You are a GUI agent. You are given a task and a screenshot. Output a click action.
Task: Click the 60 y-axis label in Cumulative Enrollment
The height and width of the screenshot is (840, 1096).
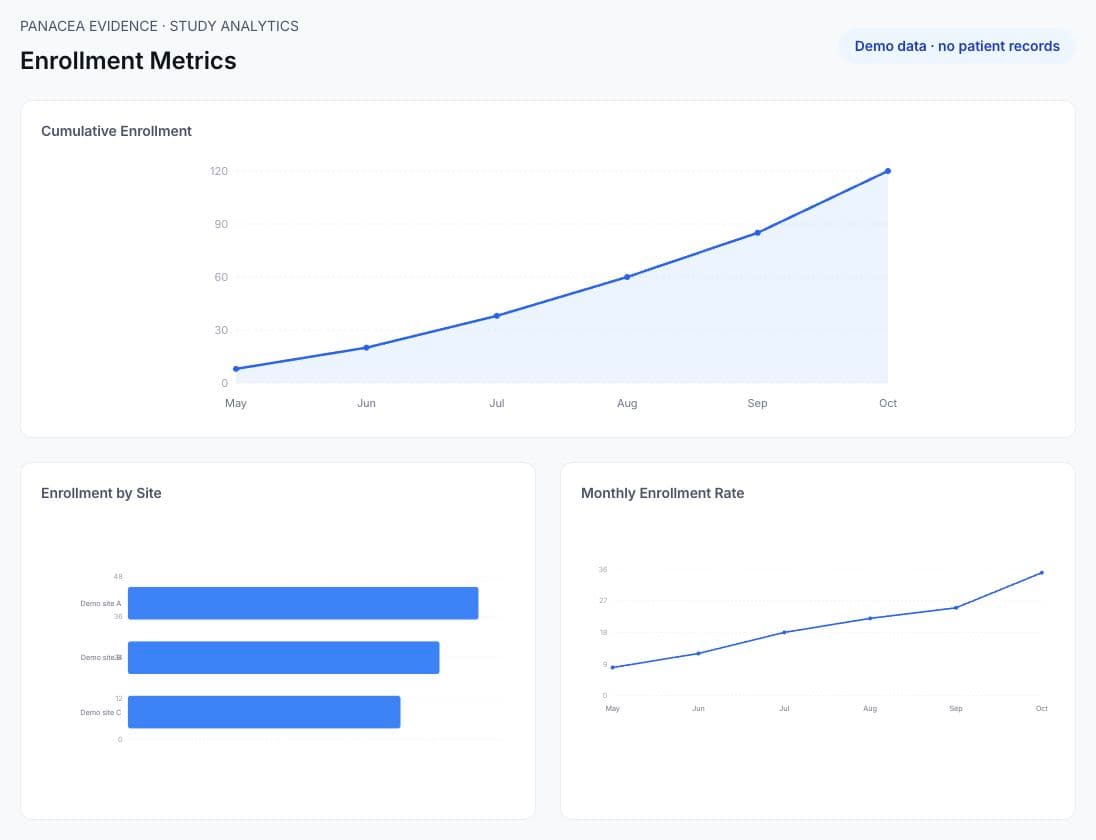[221, 277]
